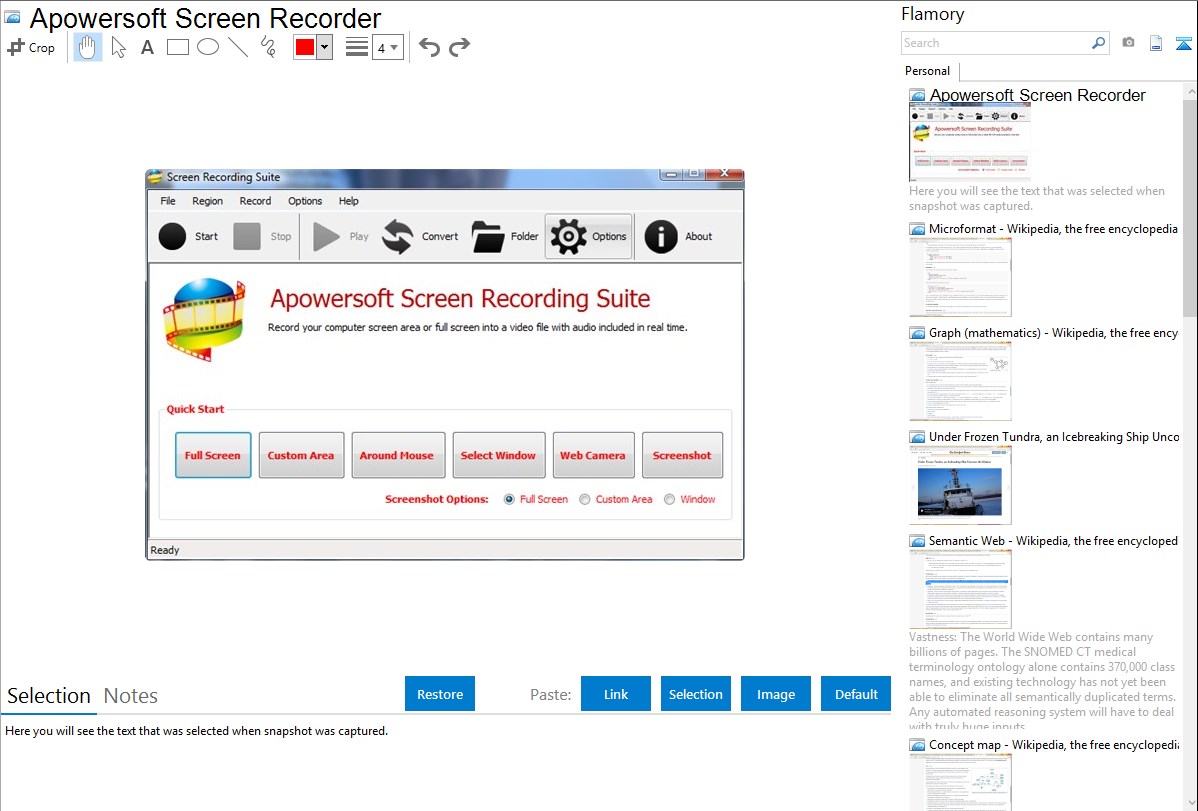Image resolution: width=1198 pixels, height=811 pixels.
Task: Open the Options menu in the menu bar
Action: (305, 201)
